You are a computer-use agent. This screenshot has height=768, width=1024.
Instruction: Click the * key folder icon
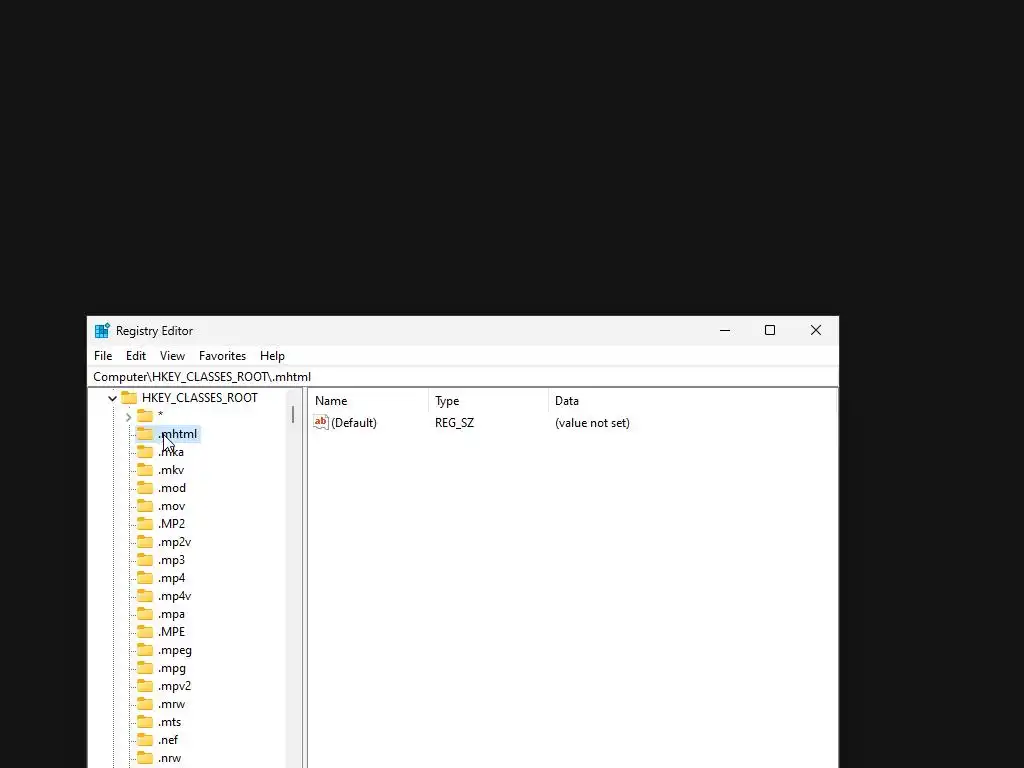145,416
